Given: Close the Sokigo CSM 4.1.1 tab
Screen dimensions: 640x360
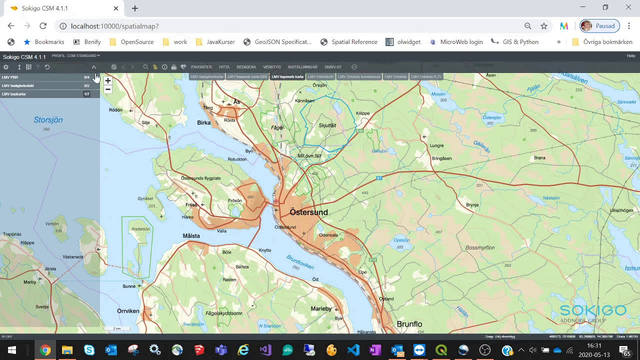Looking at the screenshot, I should tap(116, 8).
